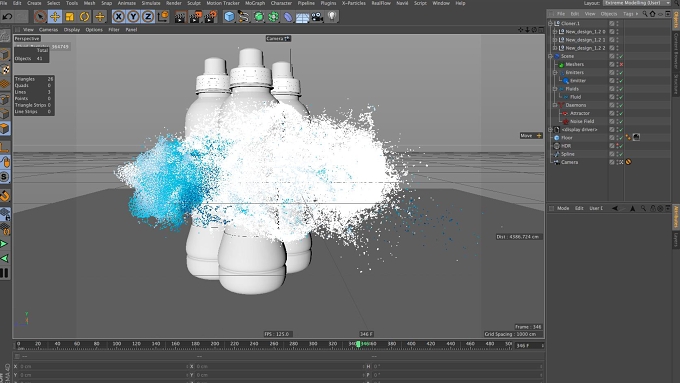Select Texture mode checkered cube icon

(x=5, y=69)
